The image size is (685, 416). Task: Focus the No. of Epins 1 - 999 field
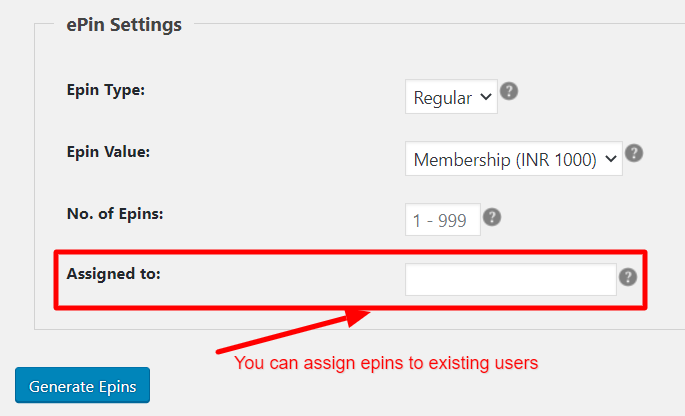pyautogui.click(x=443, y=219)
